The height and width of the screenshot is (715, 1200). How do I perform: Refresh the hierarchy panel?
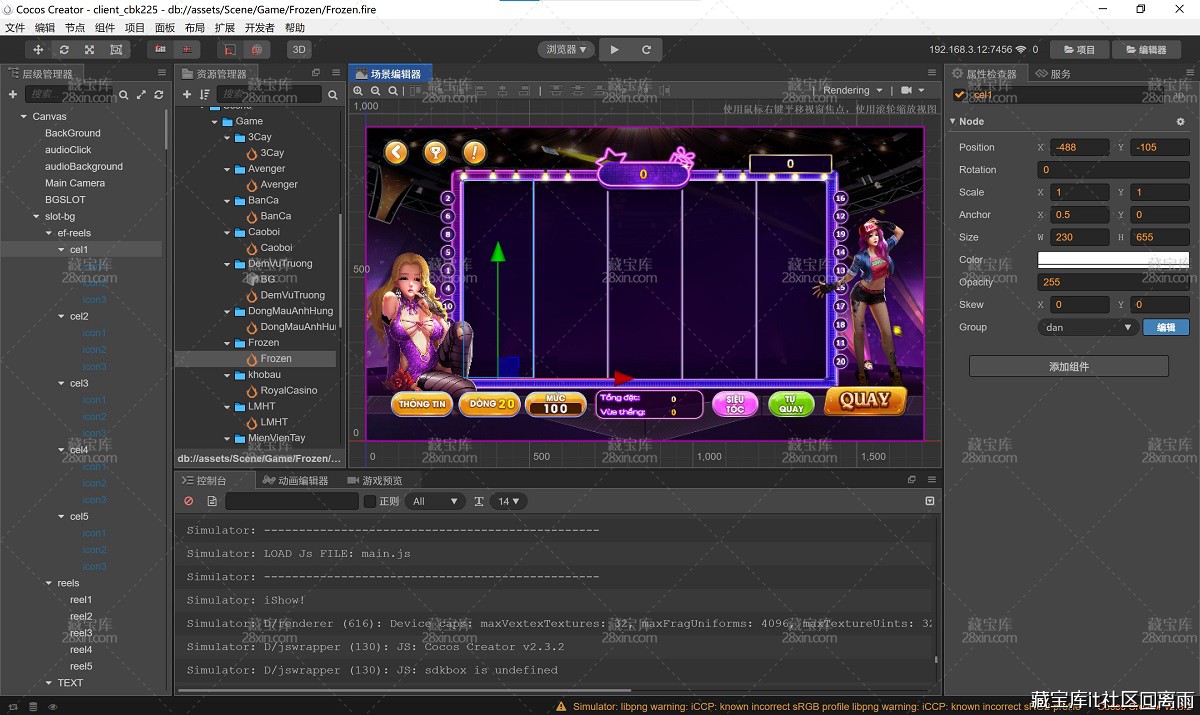(158, 94)
